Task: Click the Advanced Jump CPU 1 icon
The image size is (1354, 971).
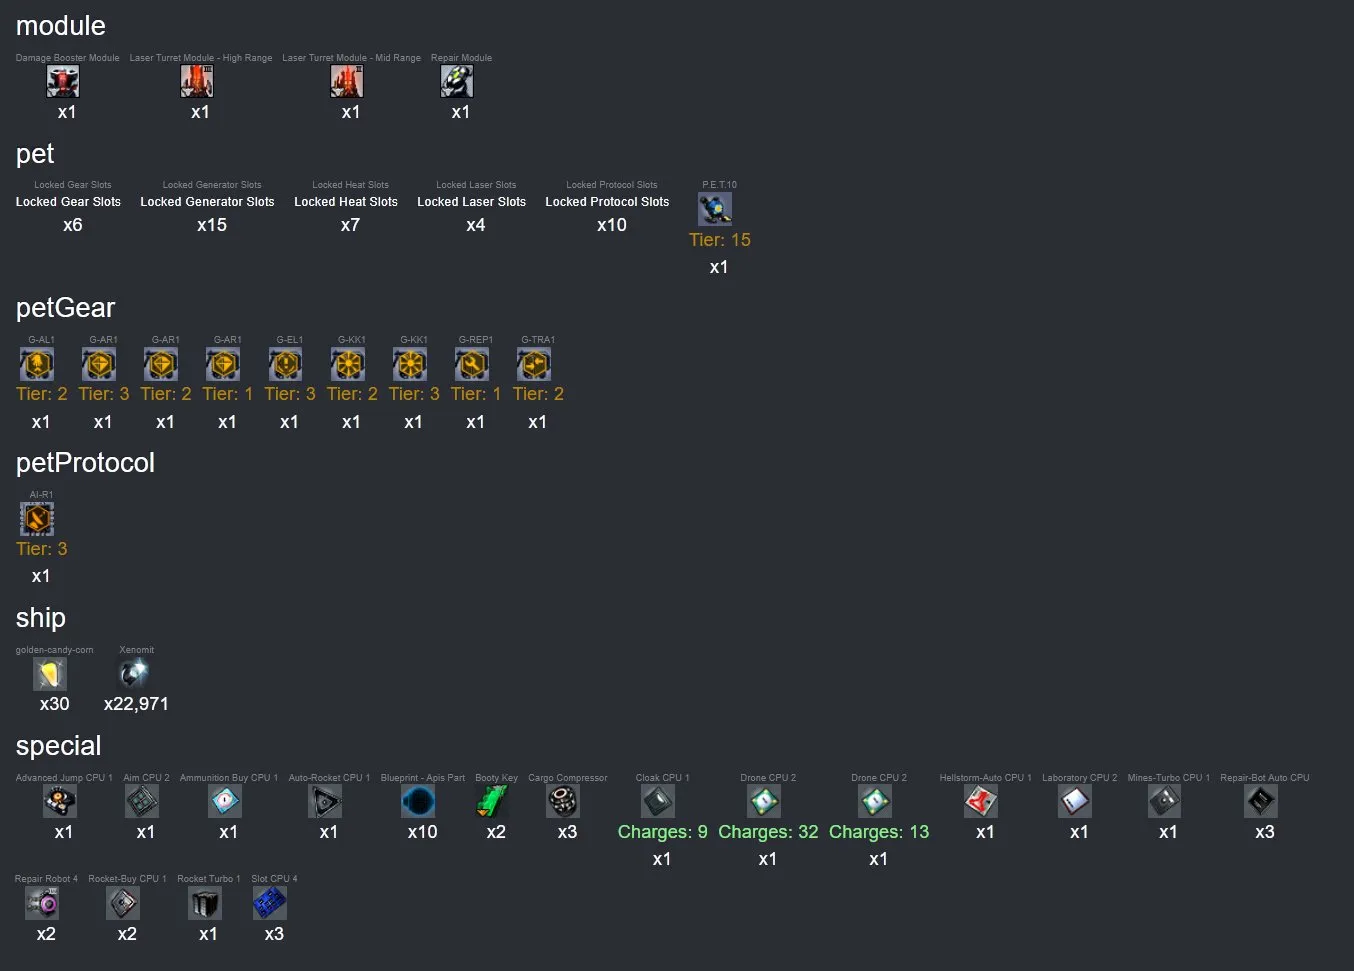Action: coord(60,802)
